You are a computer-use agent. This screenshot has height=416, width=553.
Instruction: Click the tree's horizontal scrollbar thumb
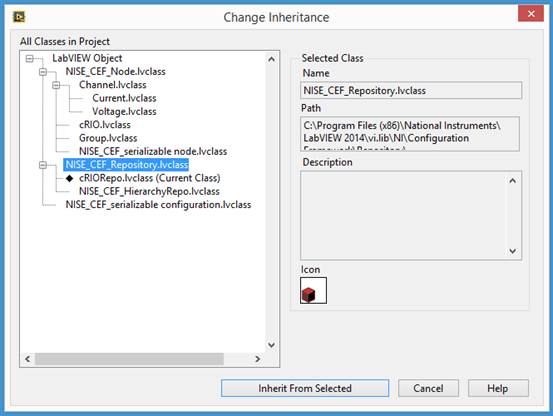pyautogui.click(x=129, y=359)
